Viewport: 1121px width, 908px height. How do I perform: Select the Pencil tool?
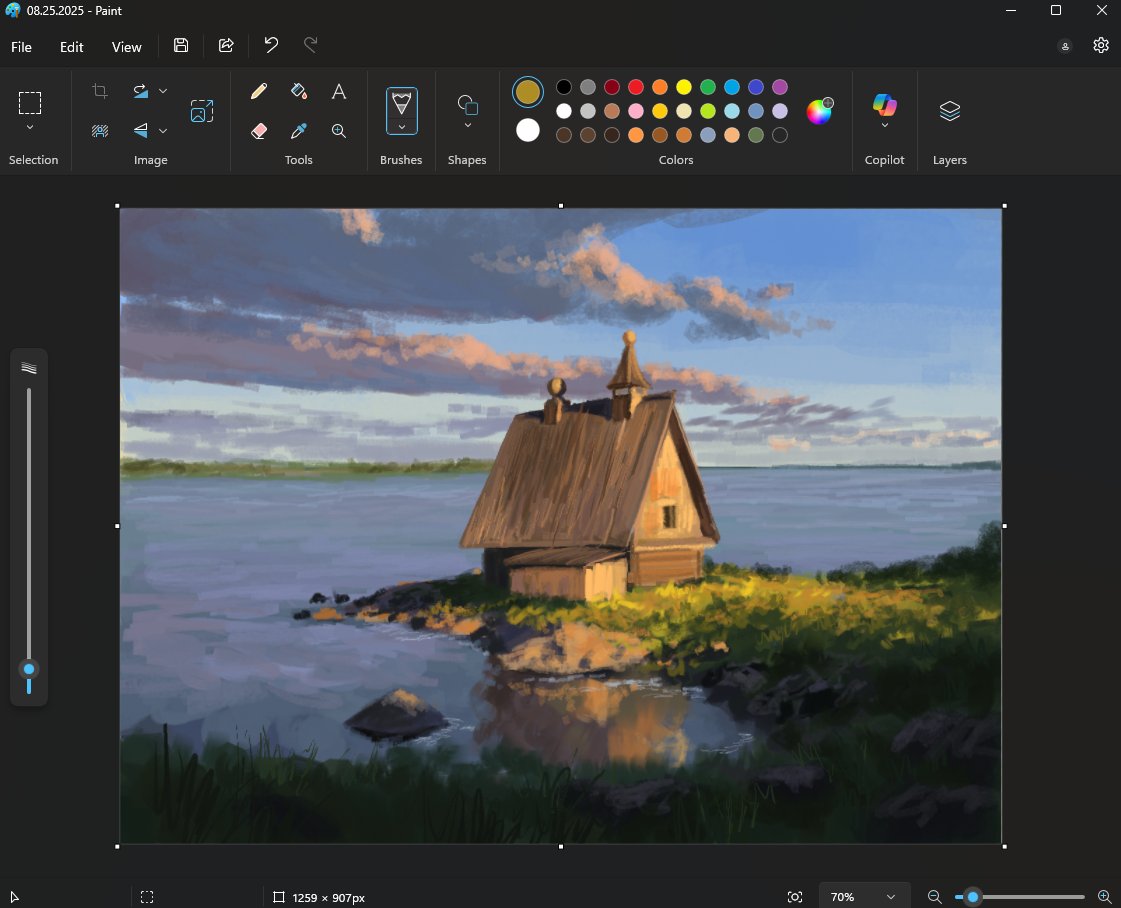pyautogui.click(x=259, y=91)
